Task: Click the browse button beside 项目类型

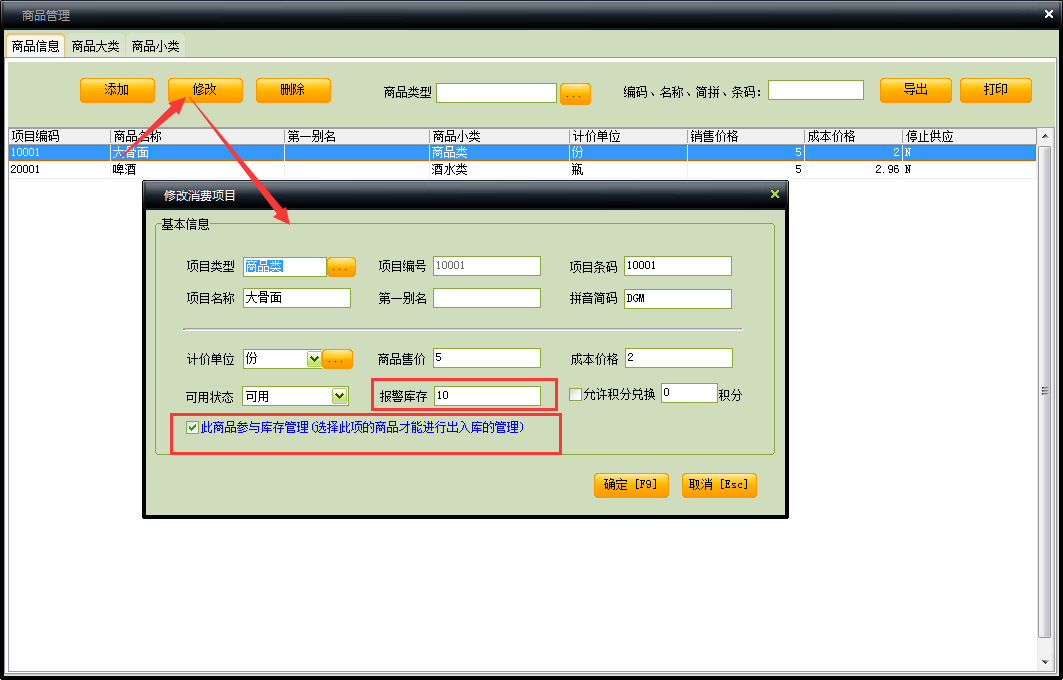Action: pyautogui.click(x=340, y=267)
